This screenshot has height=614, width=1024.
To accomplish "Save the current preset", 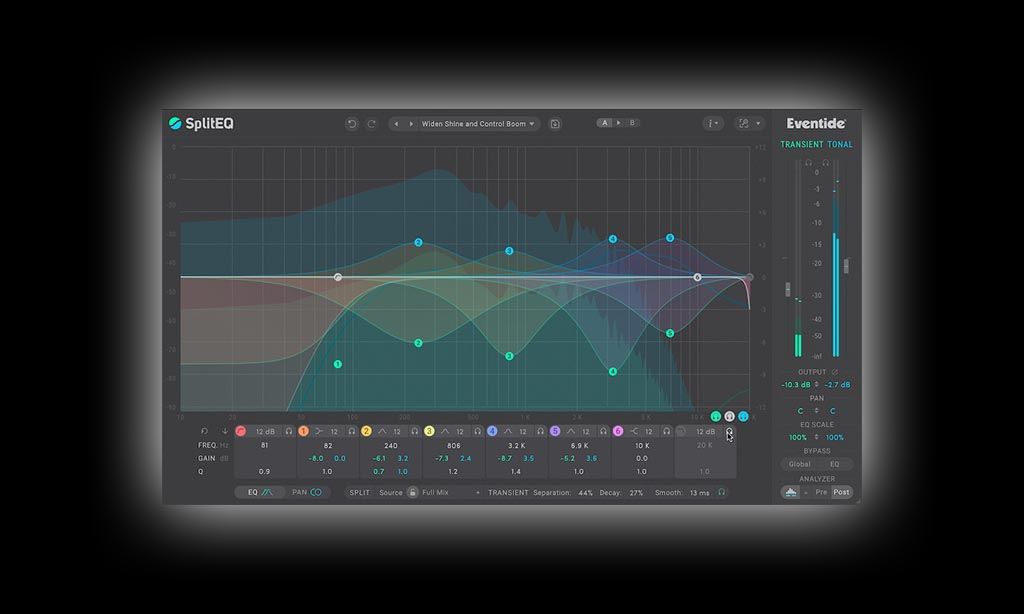I will click(554, 123).
